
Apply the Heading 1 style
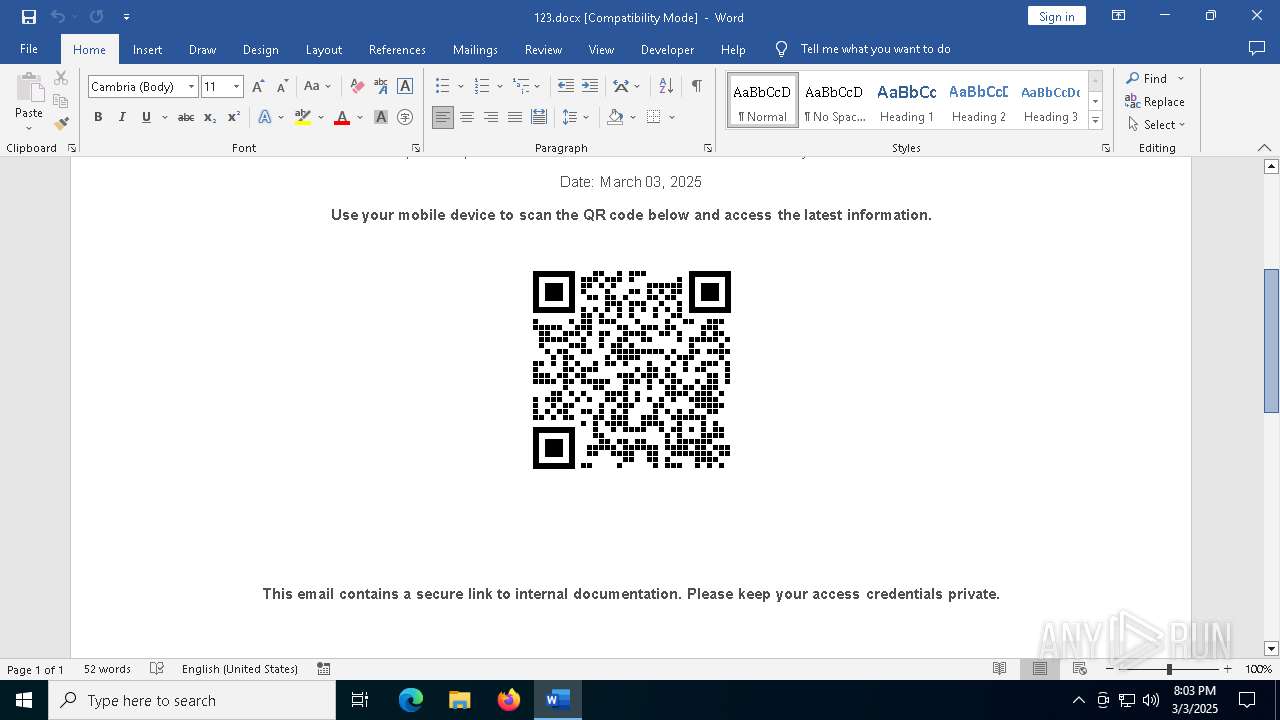[x=907, y=101]
